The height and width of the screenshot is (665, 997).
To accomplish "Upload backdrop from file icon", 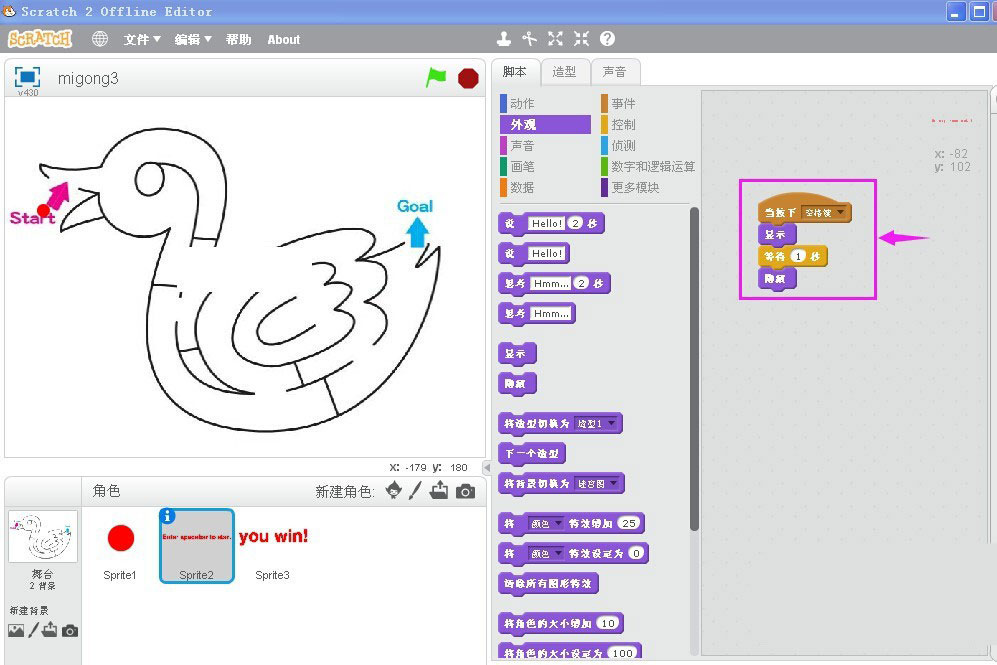I will click(50, 630).
